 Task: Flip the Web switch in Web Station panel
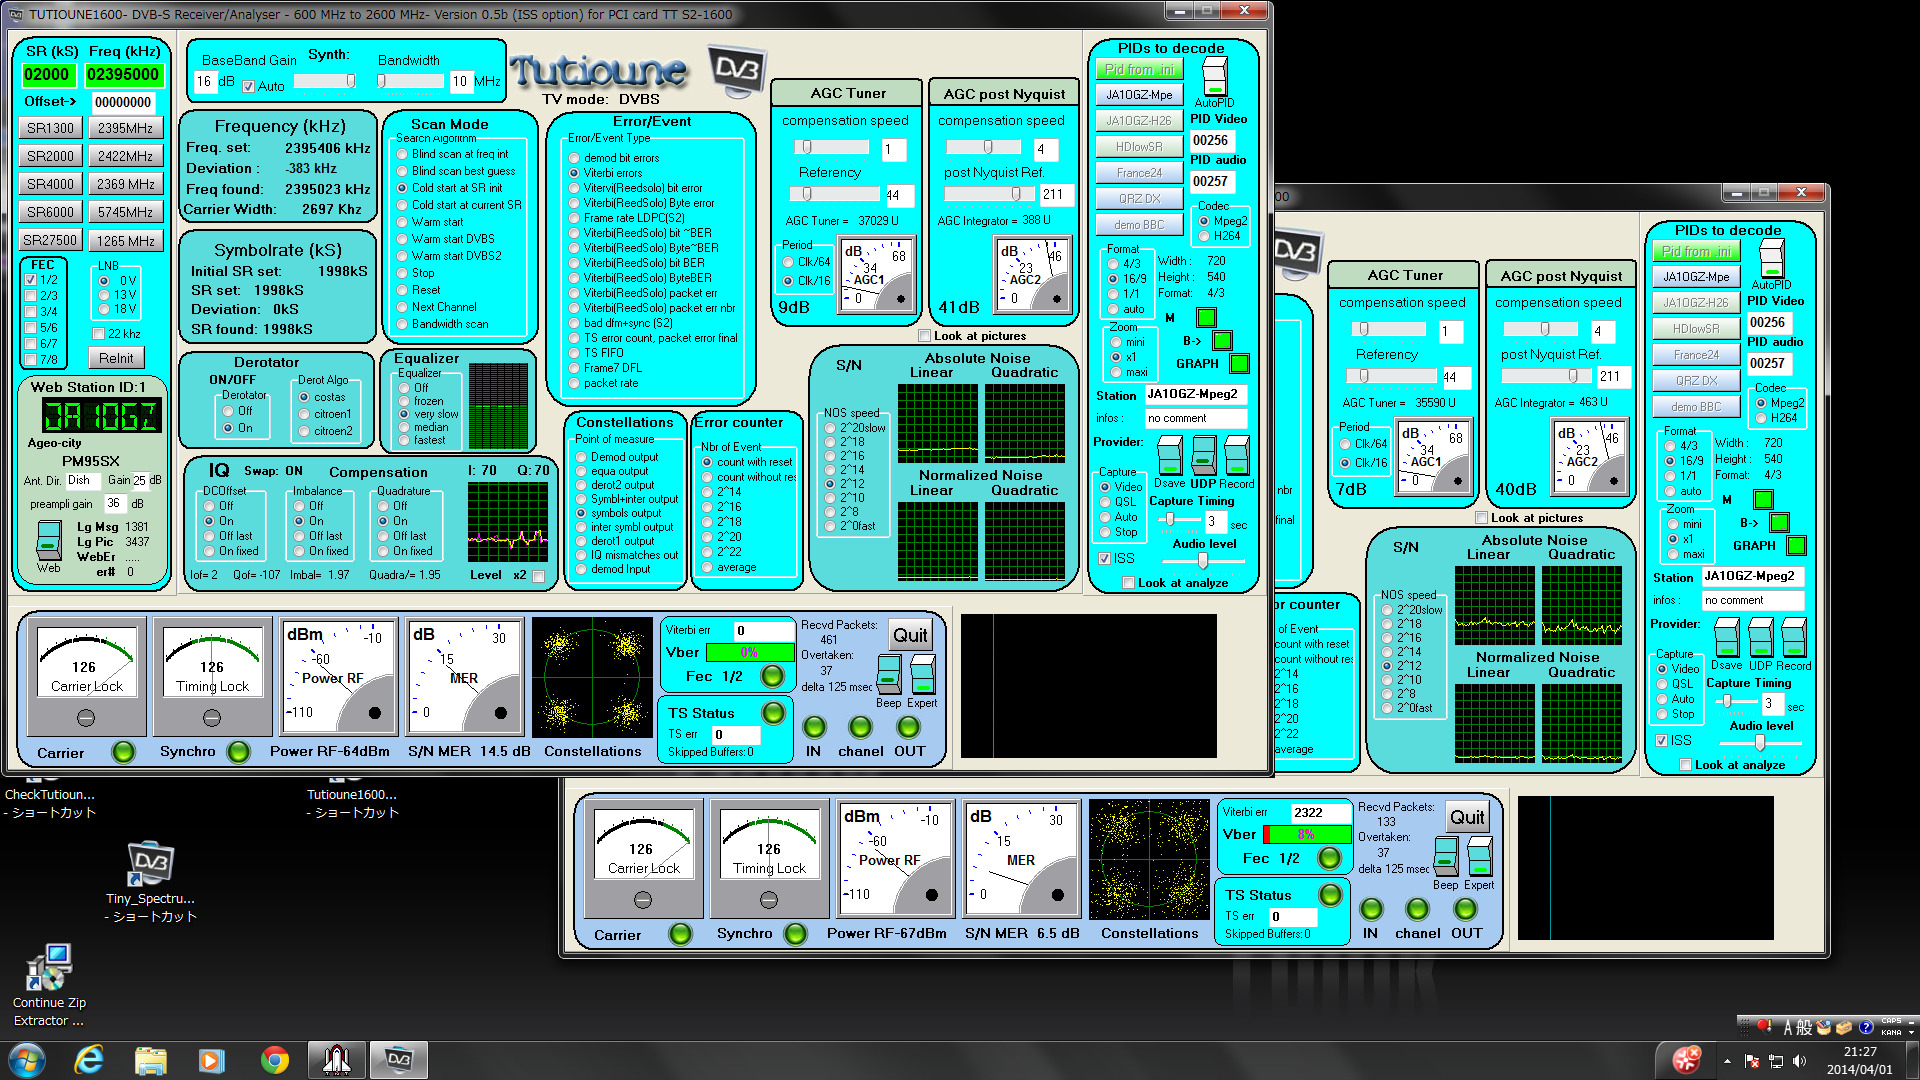click(x=48, y=540)
